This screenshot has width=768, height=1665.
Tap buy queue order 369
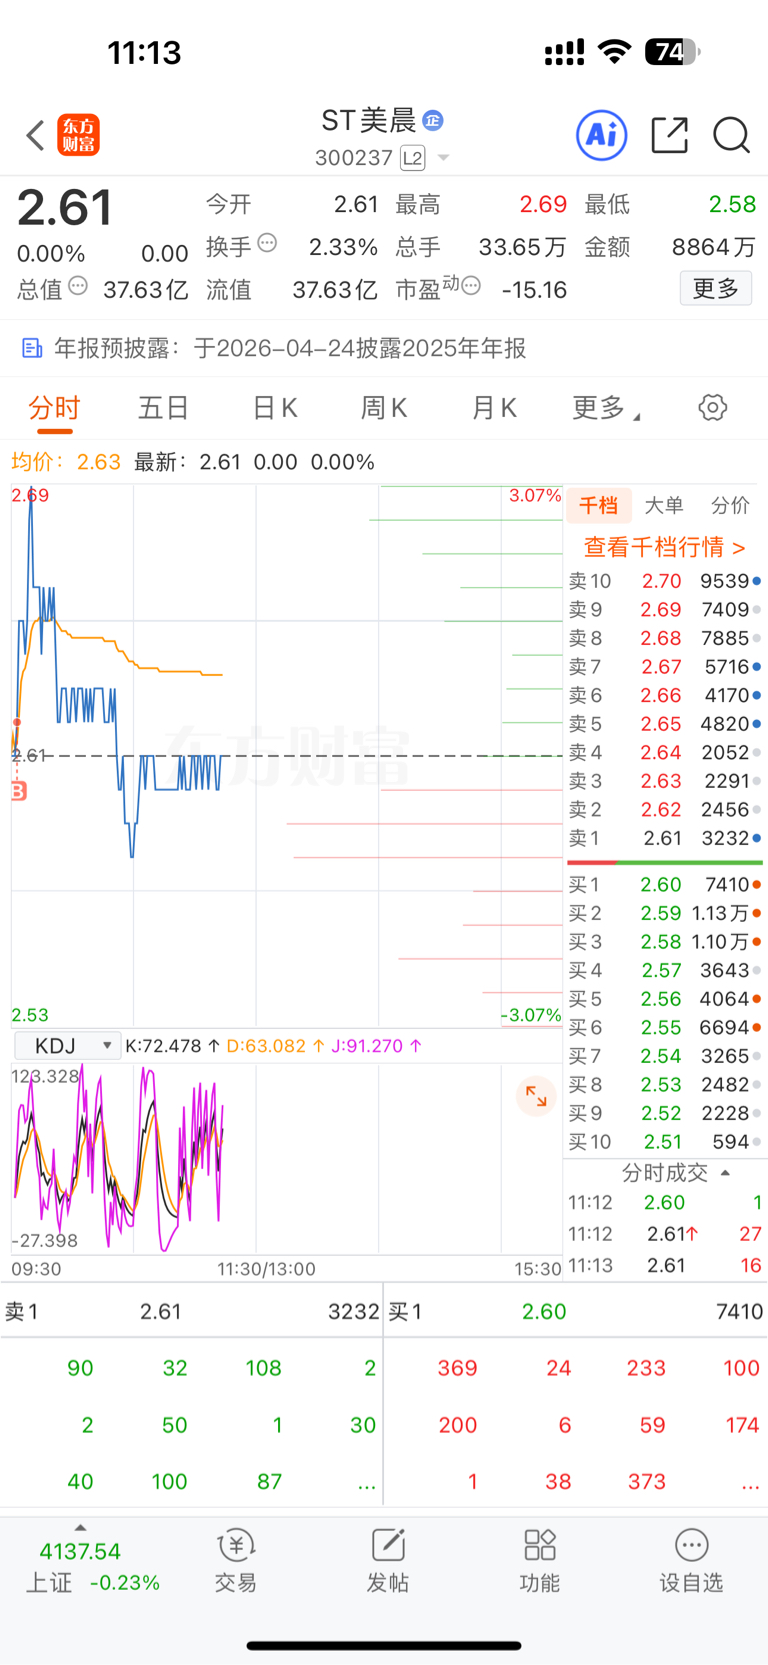click(457, 1368)
